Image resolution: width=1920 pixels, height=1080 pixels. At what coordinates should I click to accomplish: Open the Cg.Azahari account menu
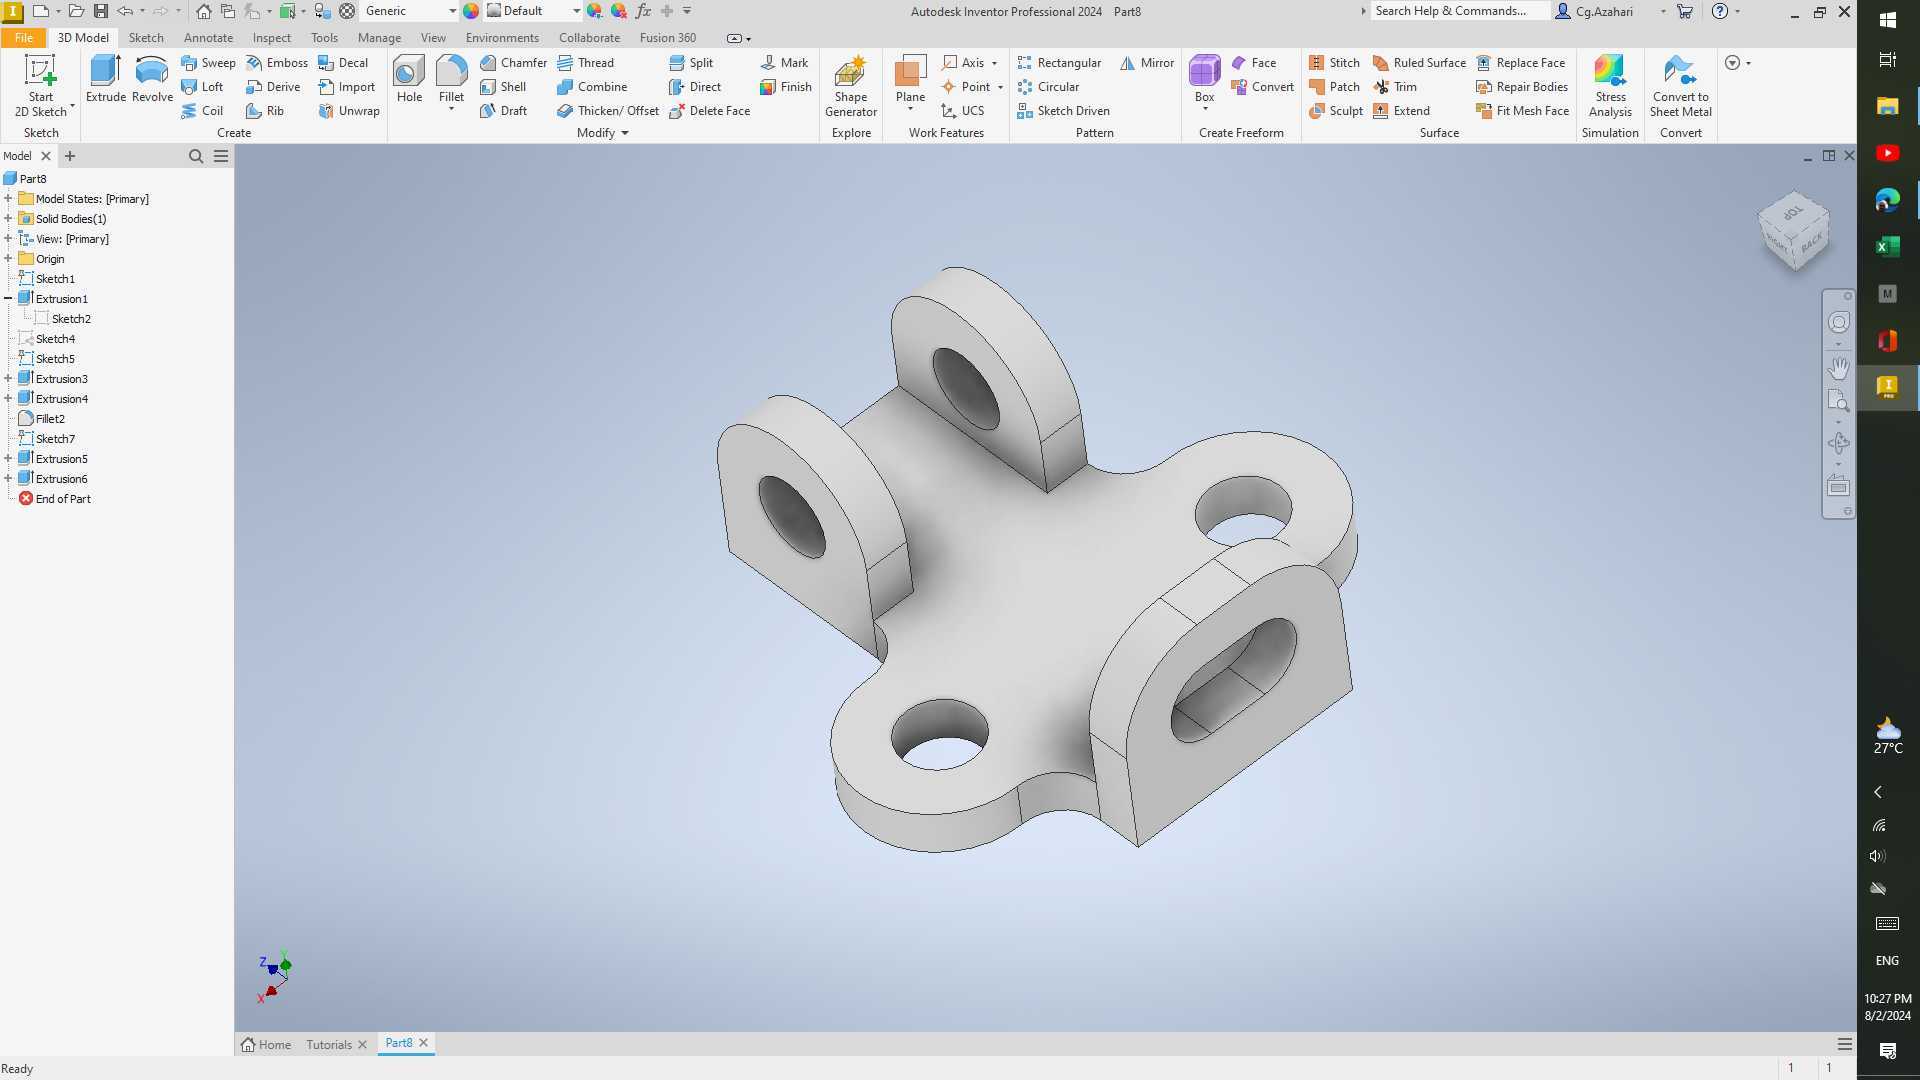tap(1603, 11)
